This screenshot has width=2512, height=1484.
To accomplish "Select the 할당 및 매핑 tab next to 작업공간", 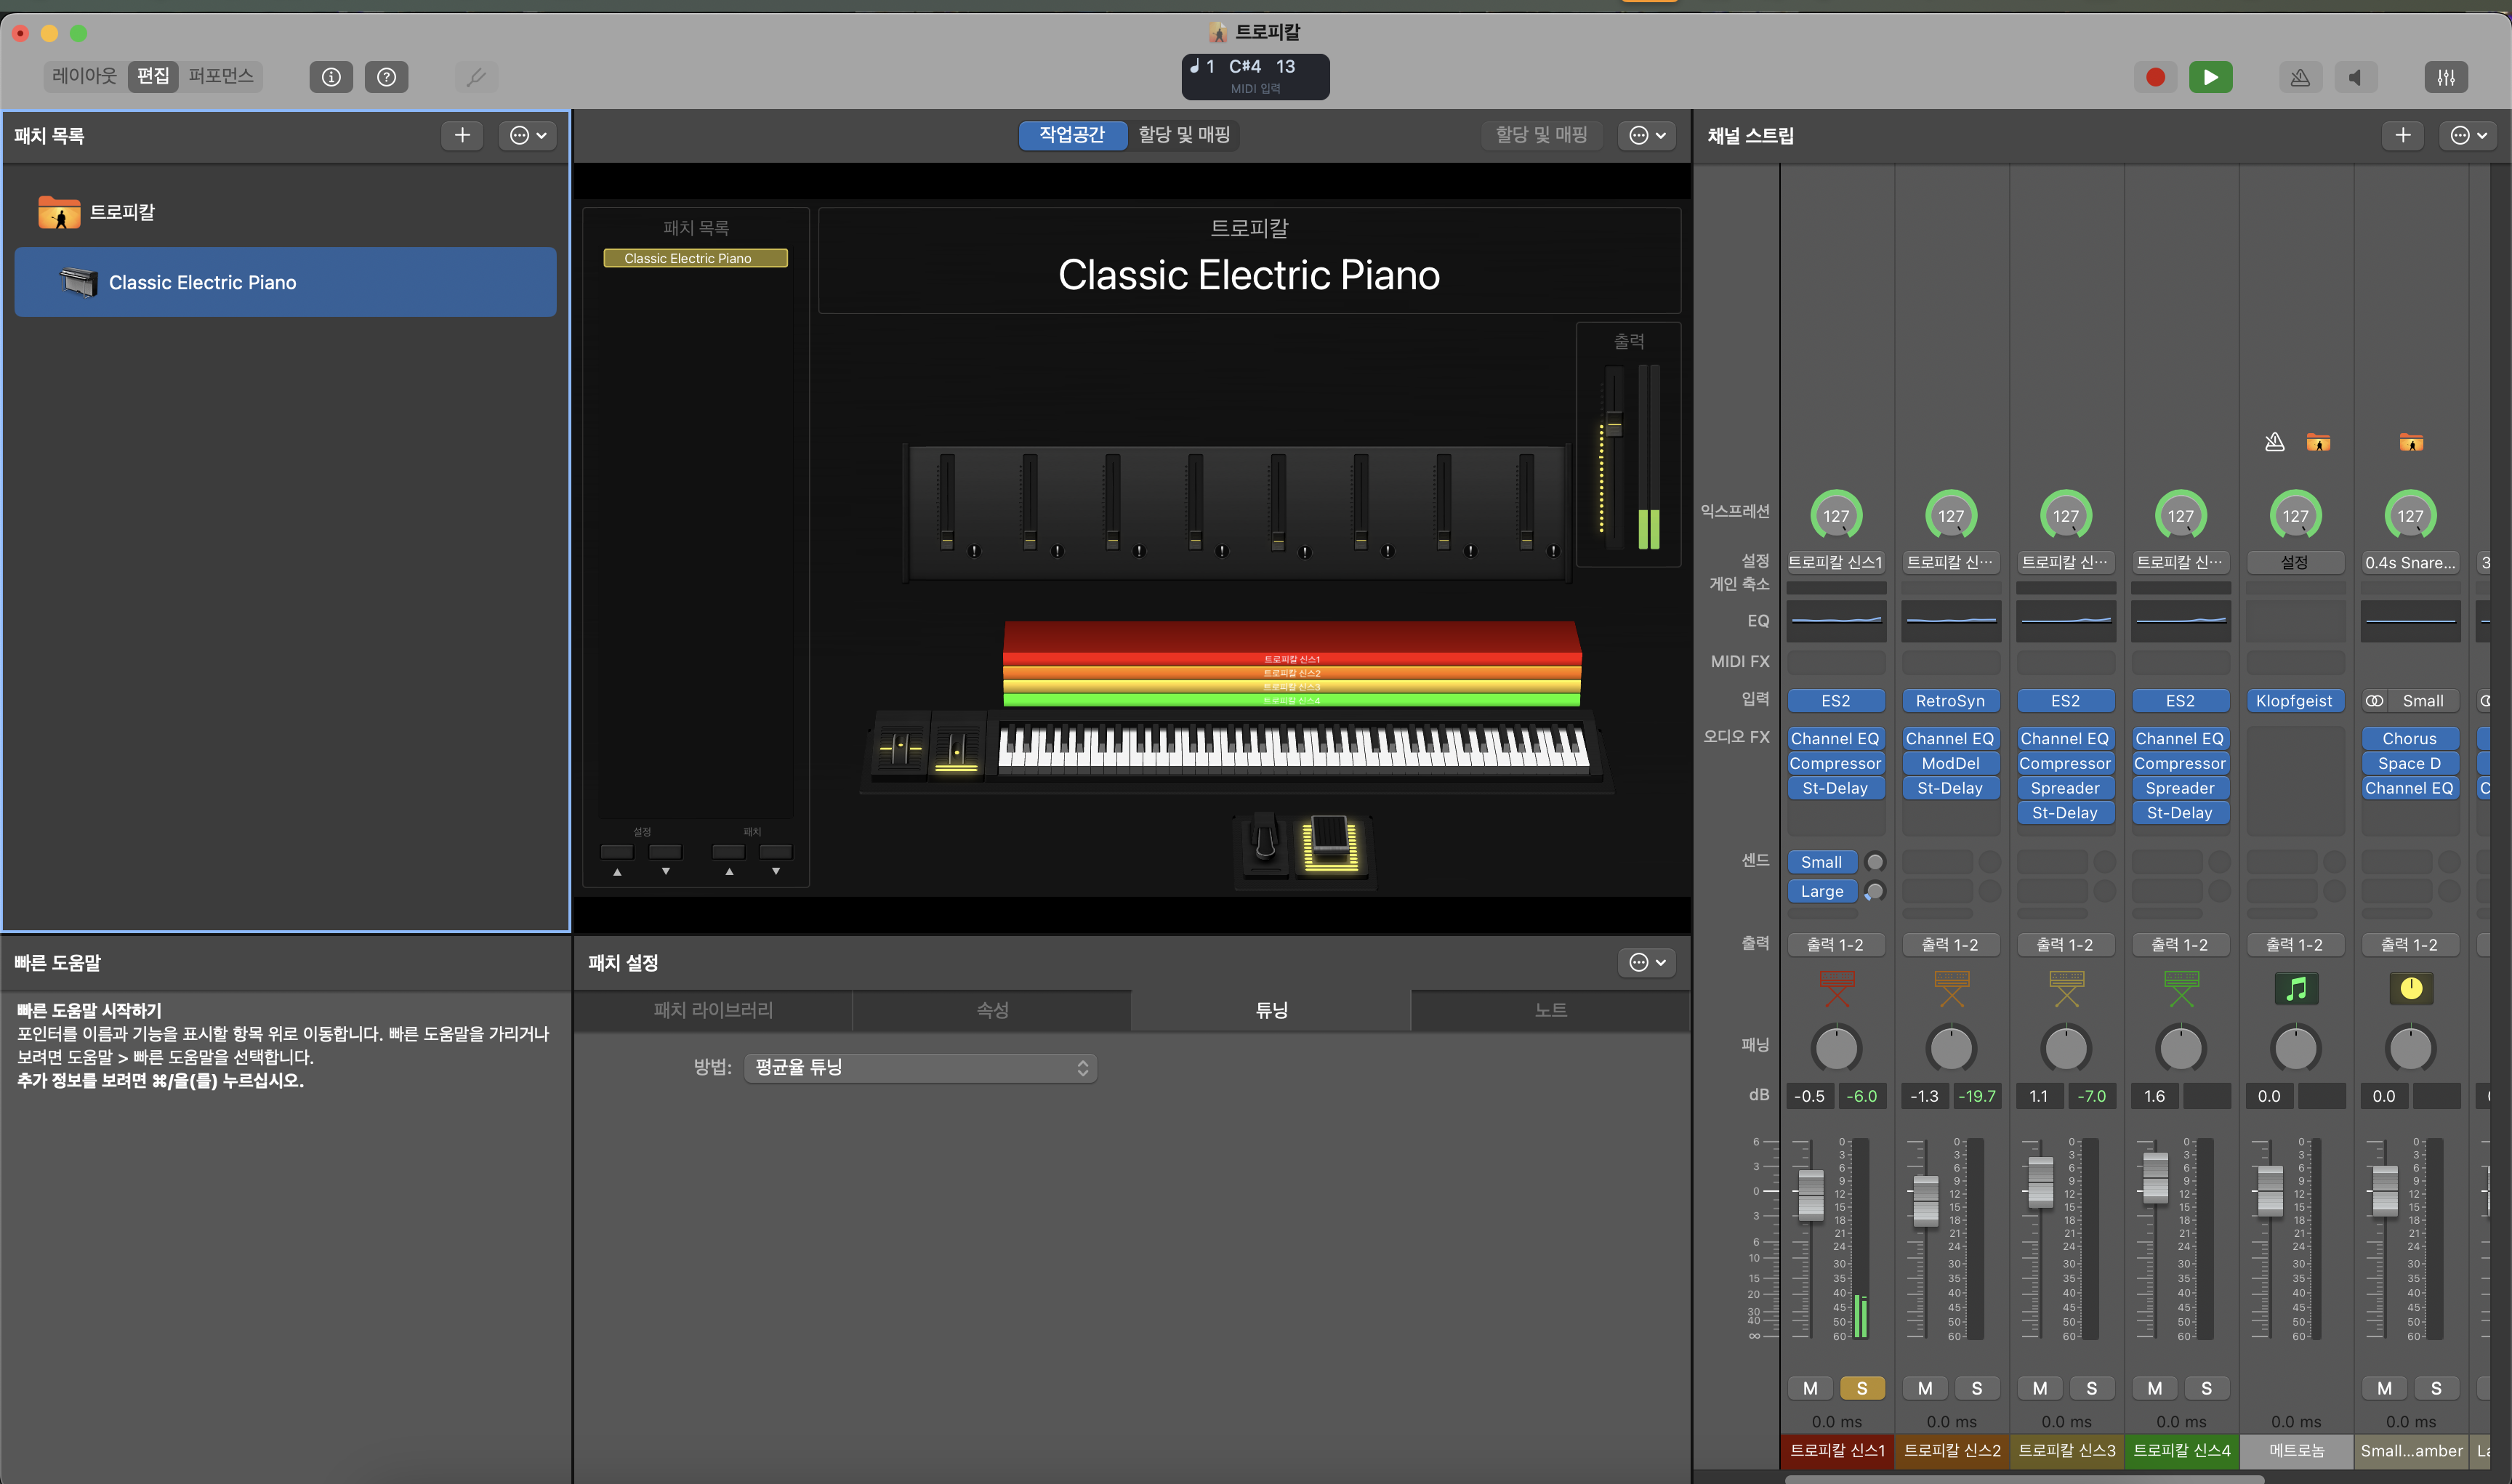I will 1184,135.
